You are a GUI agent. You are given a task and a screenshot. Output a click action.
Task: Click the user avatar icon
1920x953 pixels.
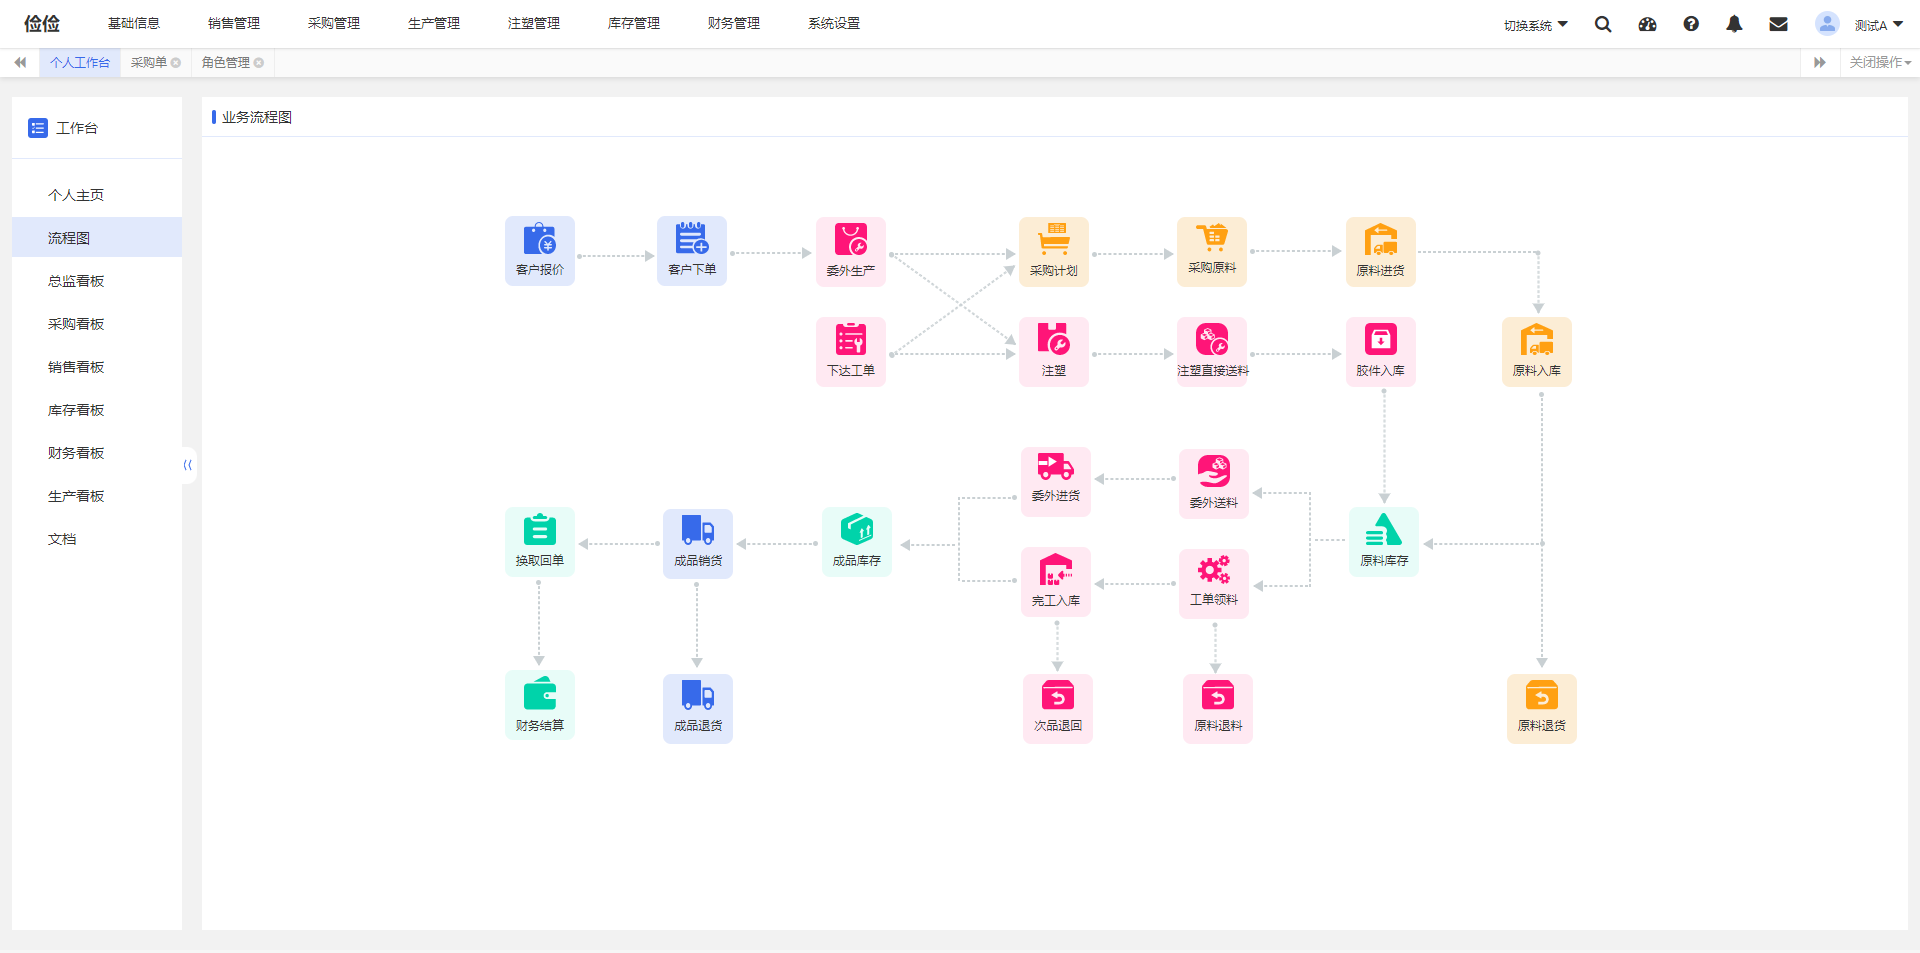tap(1827, 24)
